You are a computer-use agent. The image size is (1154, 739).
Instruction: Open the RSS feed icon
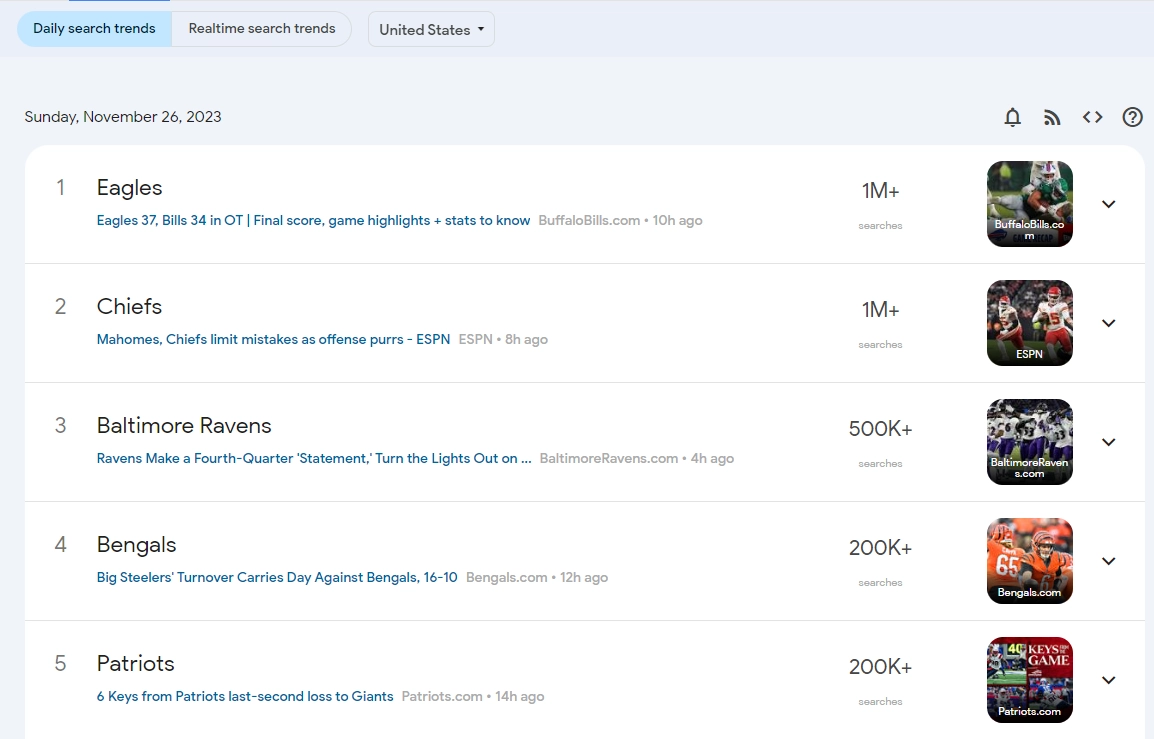point(1052,117)
